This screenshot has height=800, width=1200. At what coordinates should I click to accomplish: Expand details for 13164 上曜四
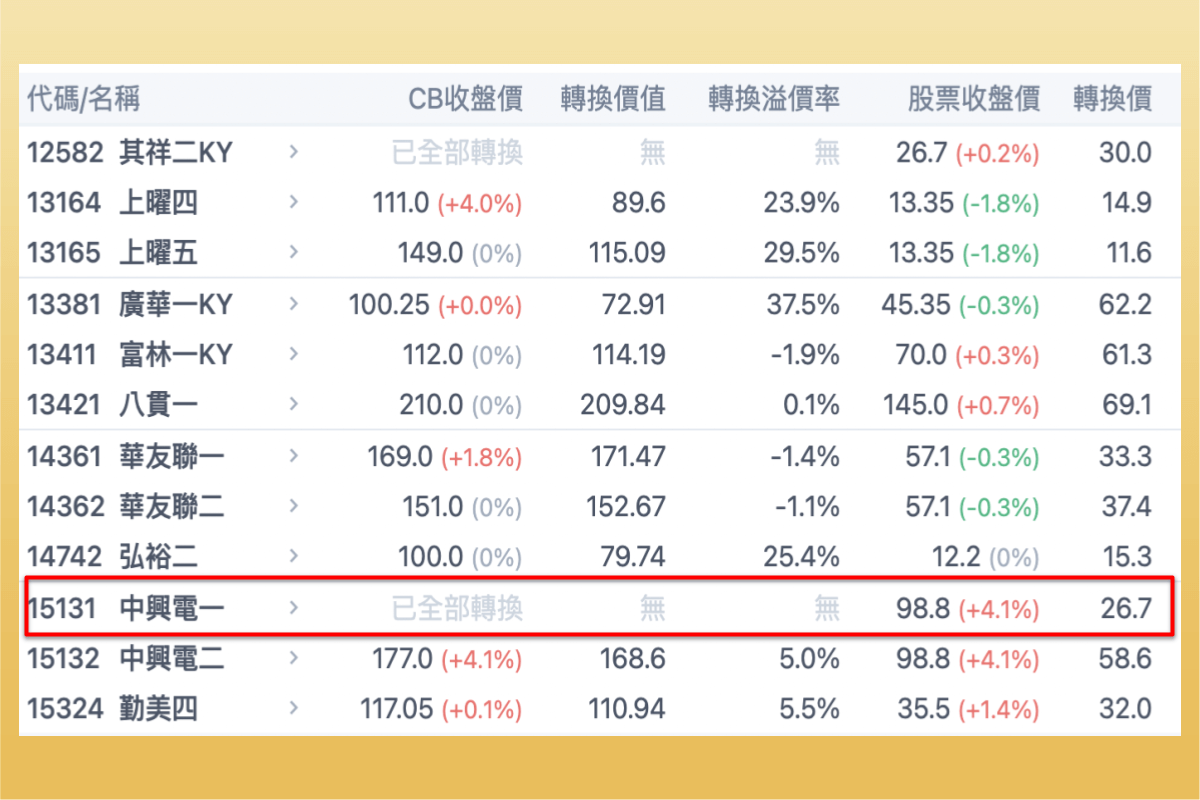[293, 202]
